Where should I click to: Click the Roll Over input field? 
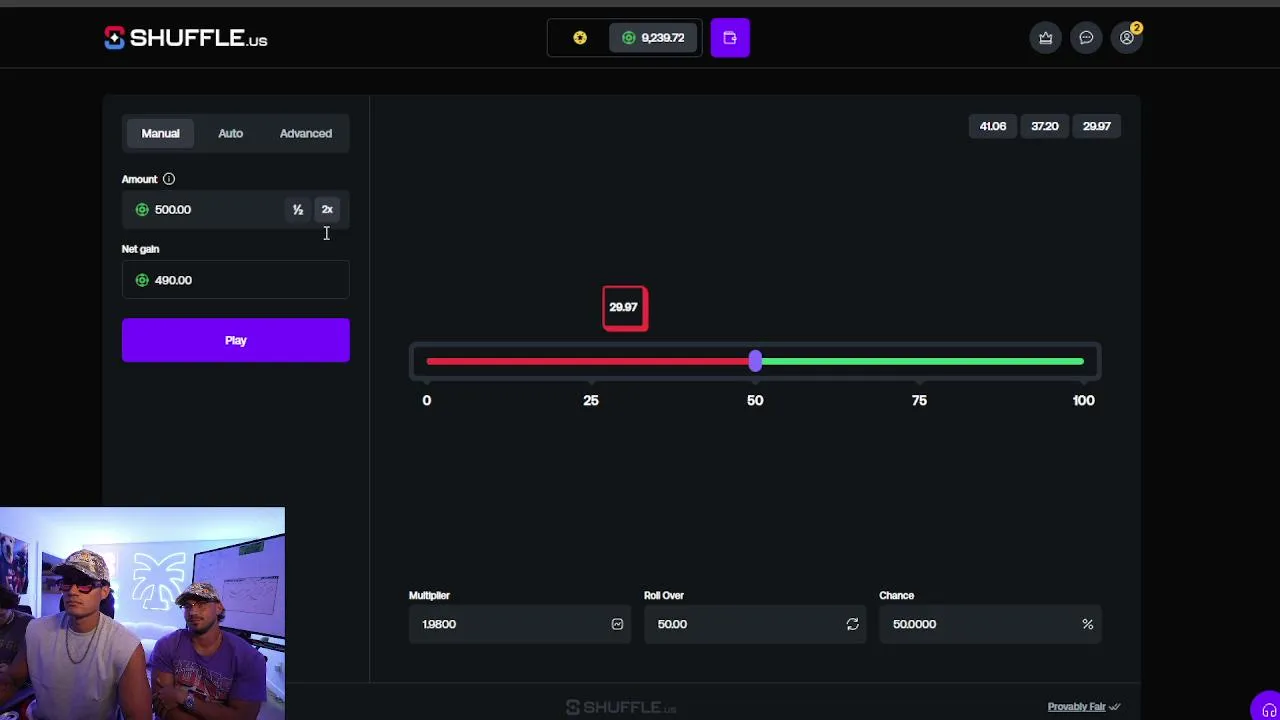755,624
